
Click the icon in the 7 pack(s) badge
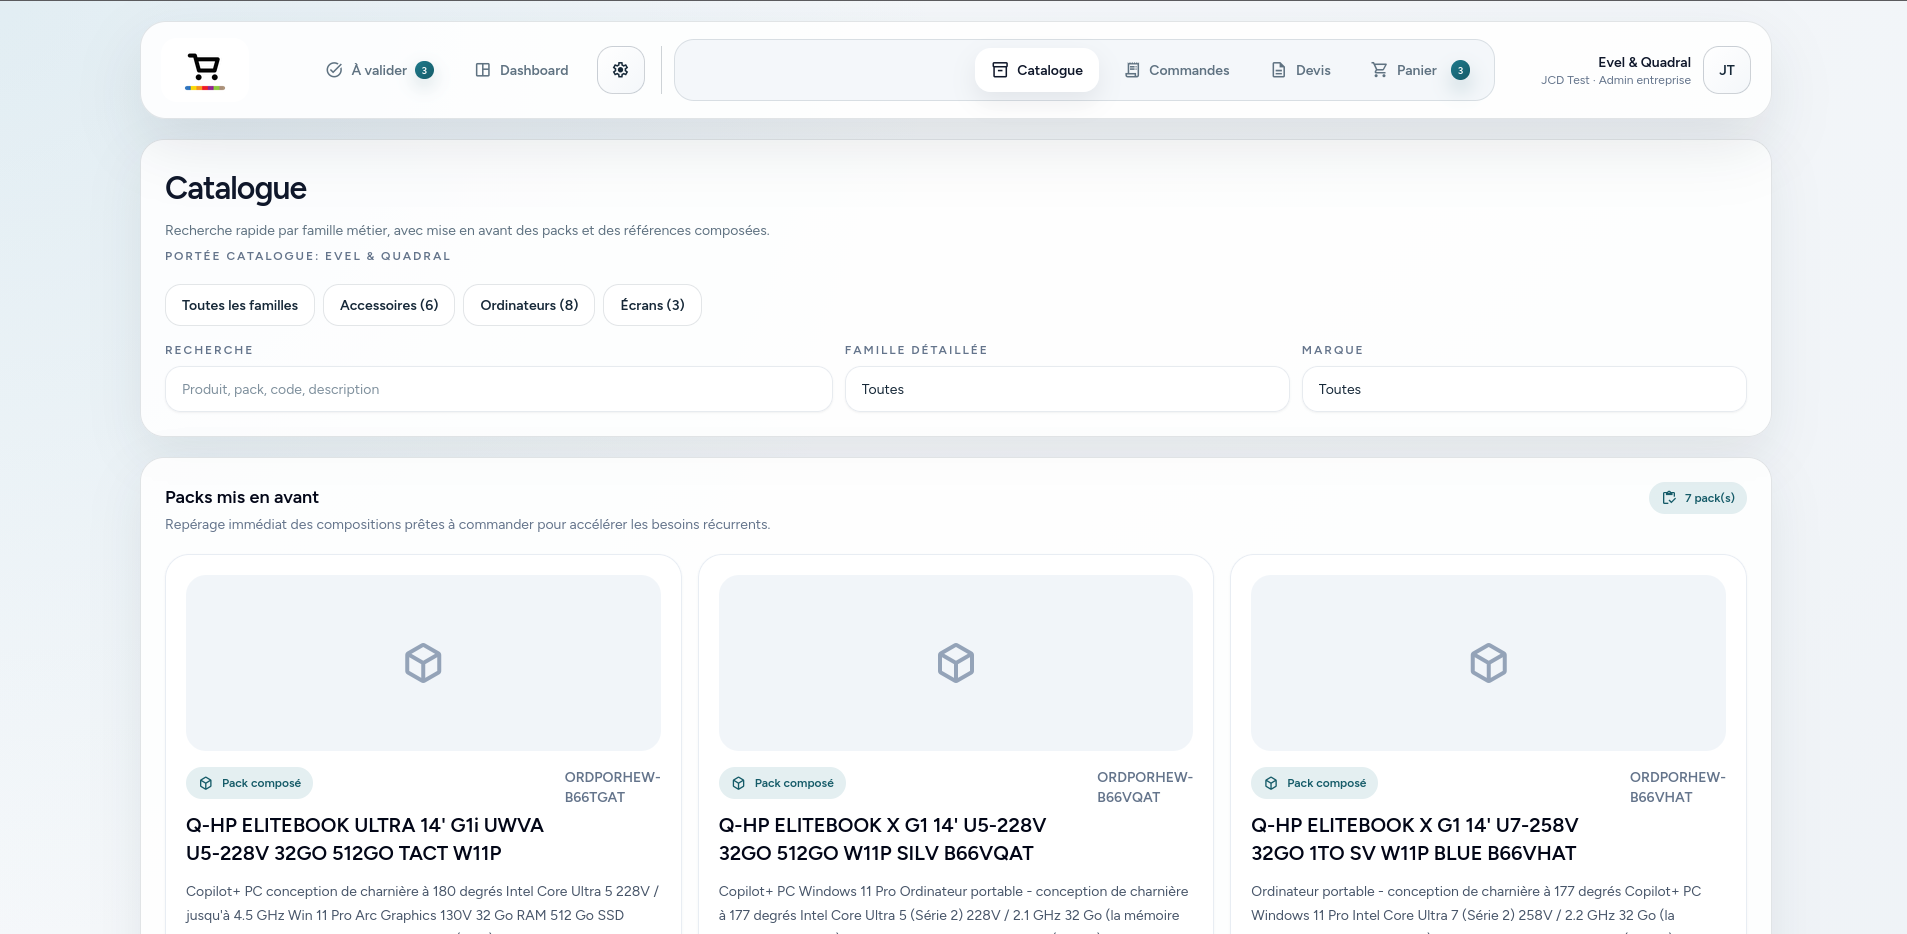pyautogui.click(x=1669, y=498)
